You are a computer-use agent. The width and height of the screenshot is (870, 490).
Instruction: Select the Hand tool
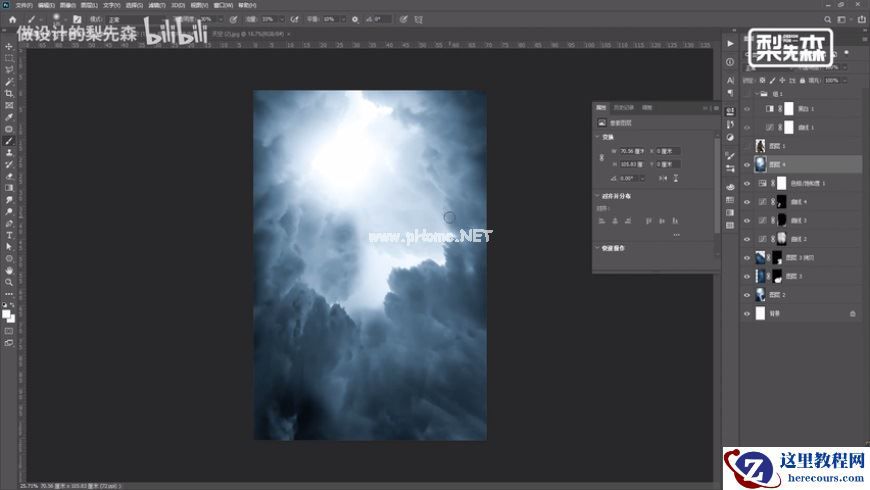(9, 270)
